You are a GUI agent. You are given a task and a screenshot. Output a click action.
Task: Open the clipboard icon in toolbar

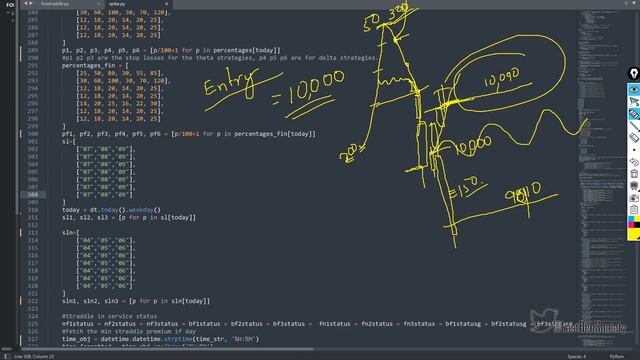click(633, 210)
